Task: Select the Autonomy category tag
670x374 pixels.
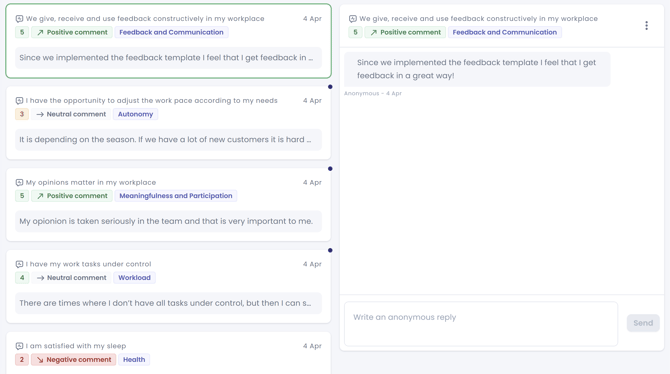Action: (x=135, y=114)
